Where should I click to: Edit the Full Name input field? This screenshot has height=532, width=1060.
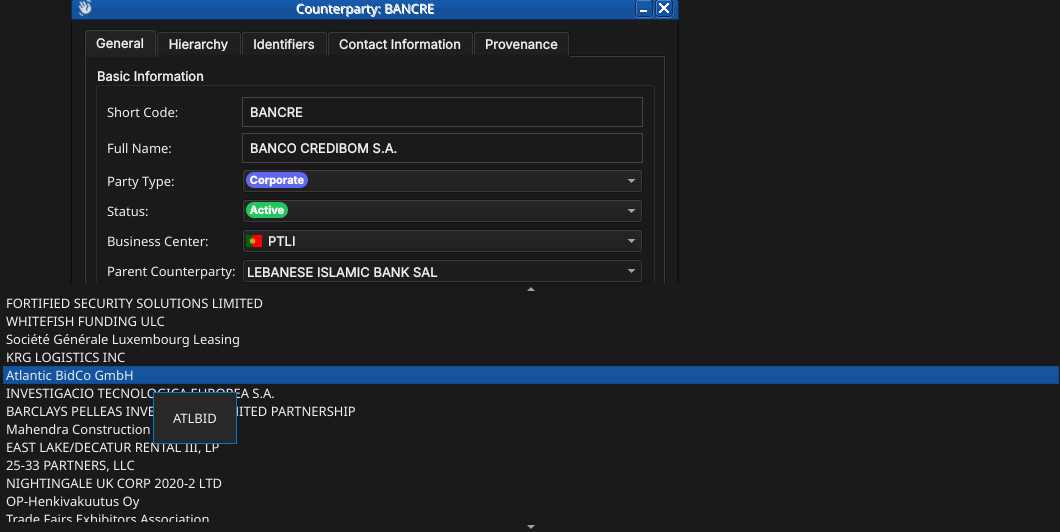point(442,148)
